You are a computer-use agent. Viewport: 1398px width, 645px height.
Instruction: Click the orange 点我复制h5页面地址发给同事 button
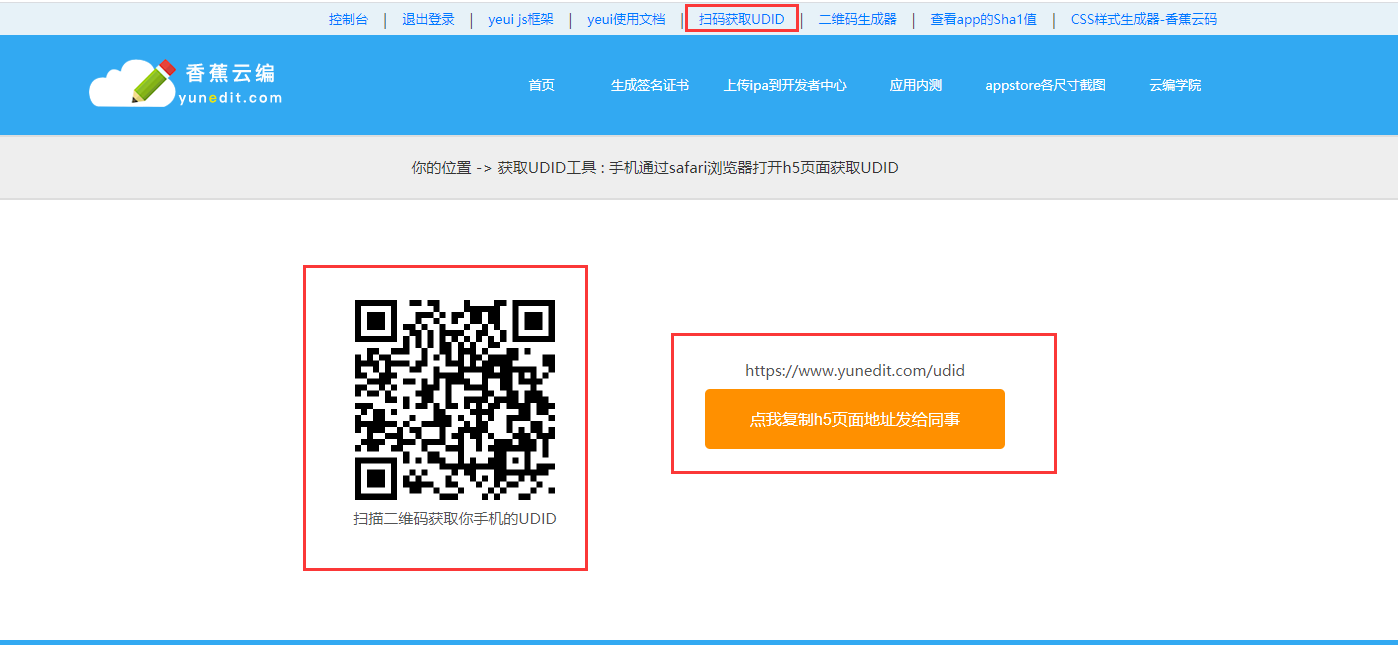pyautogui.click(x=855, y=419)
